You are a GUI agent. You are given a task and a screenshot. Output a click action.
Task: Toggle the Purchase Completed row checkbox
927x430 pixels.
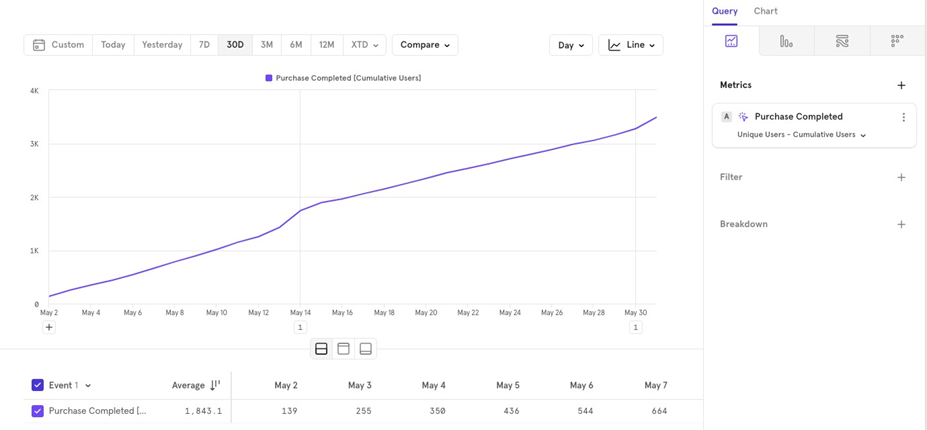[37, 411]
